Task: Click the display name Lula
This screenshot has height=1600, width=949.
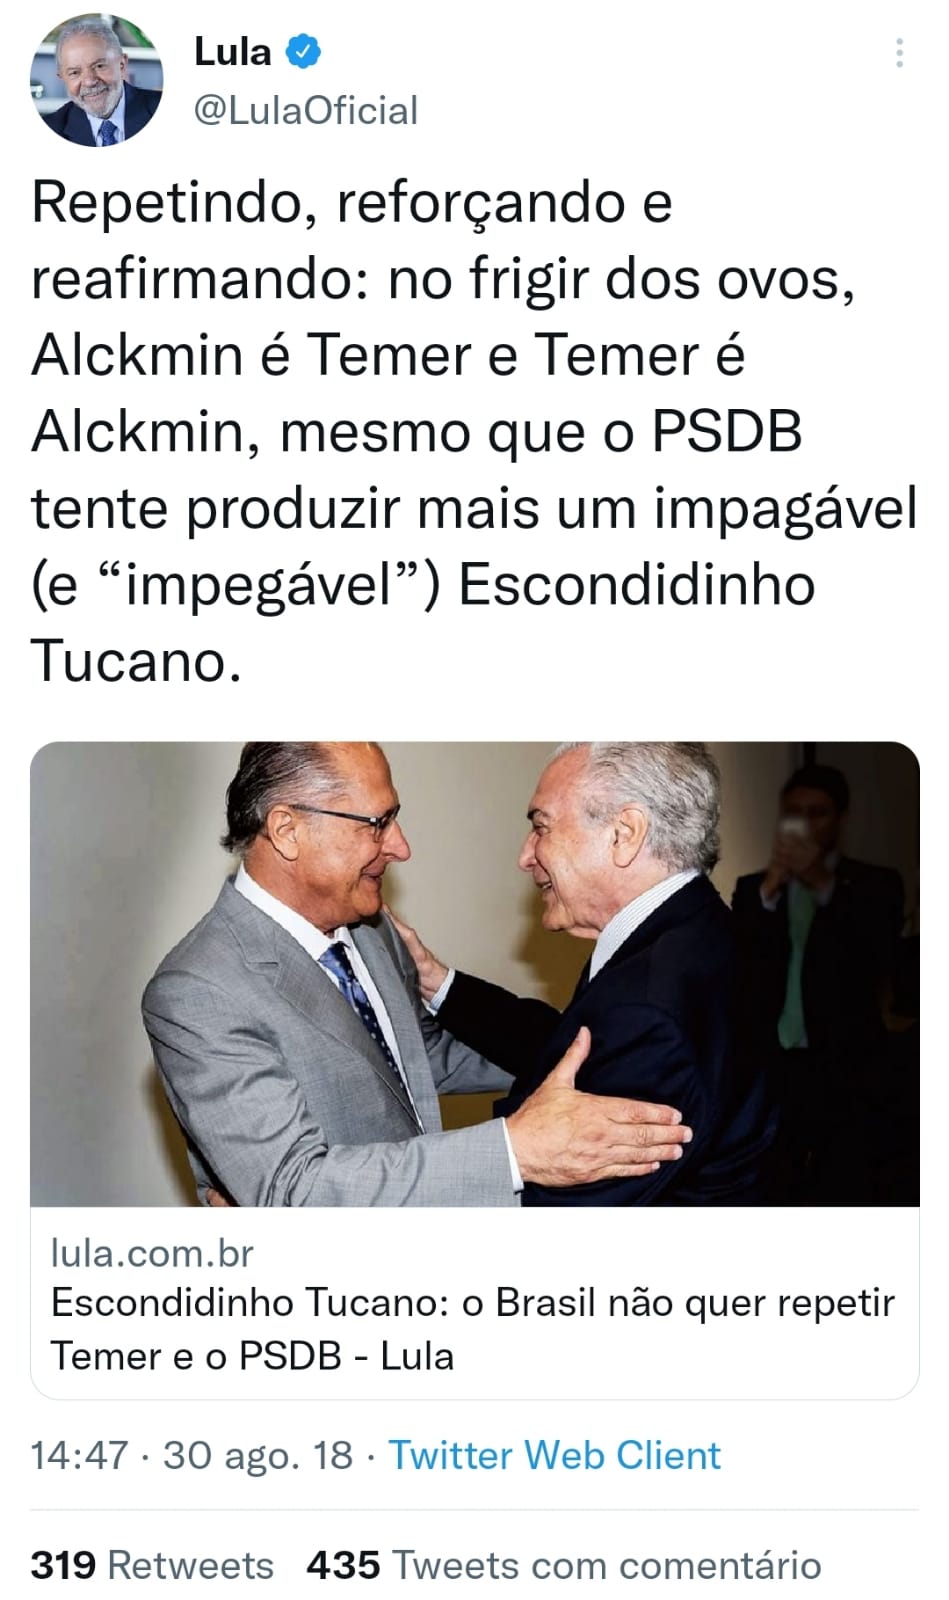Action: [232, 51]
